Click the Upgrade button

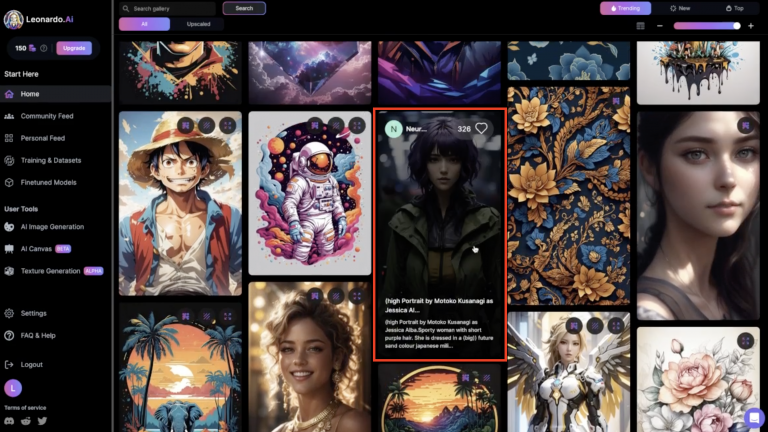click(74, 48)
